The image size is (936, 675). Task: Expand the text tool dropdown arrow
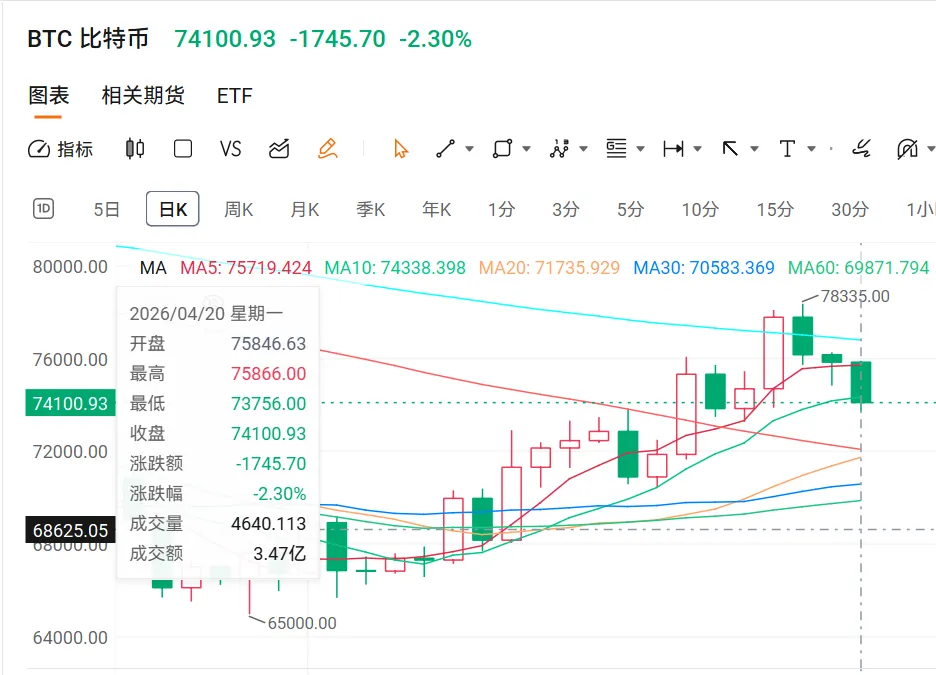(811, 149)
